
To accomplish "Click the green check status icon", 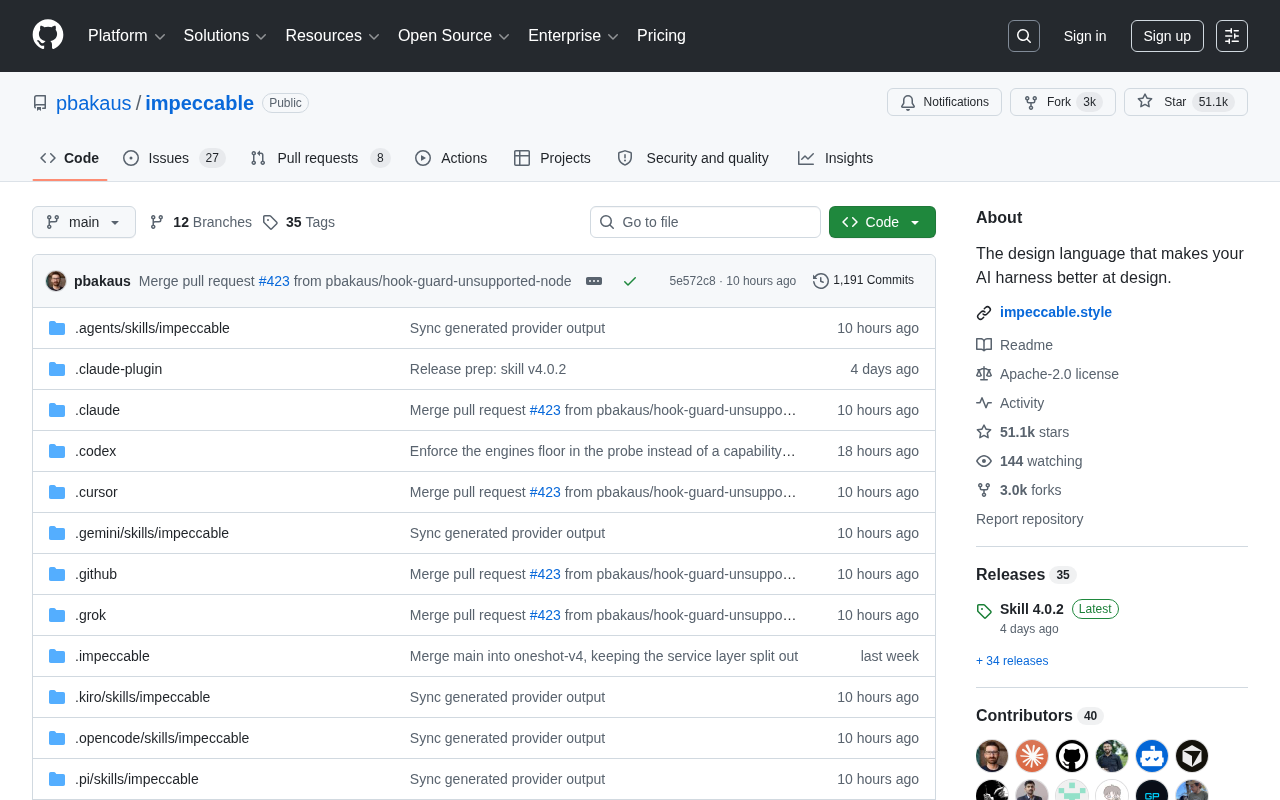I will pos(630,281).
